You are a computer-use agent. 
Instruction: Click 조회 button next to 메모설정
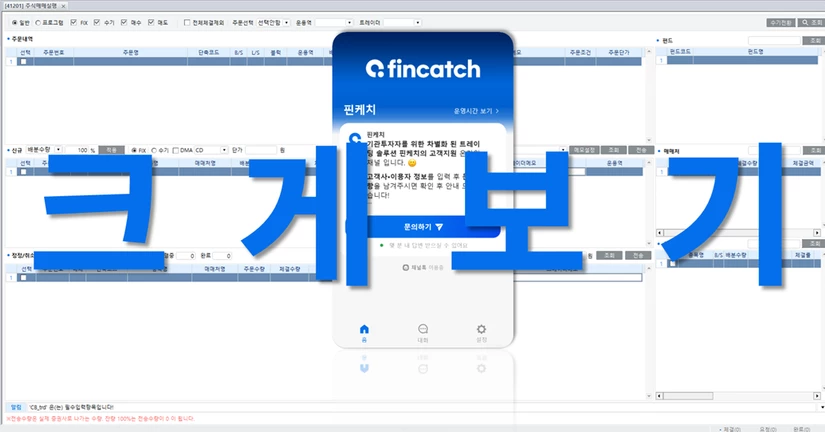click(613, 150)
